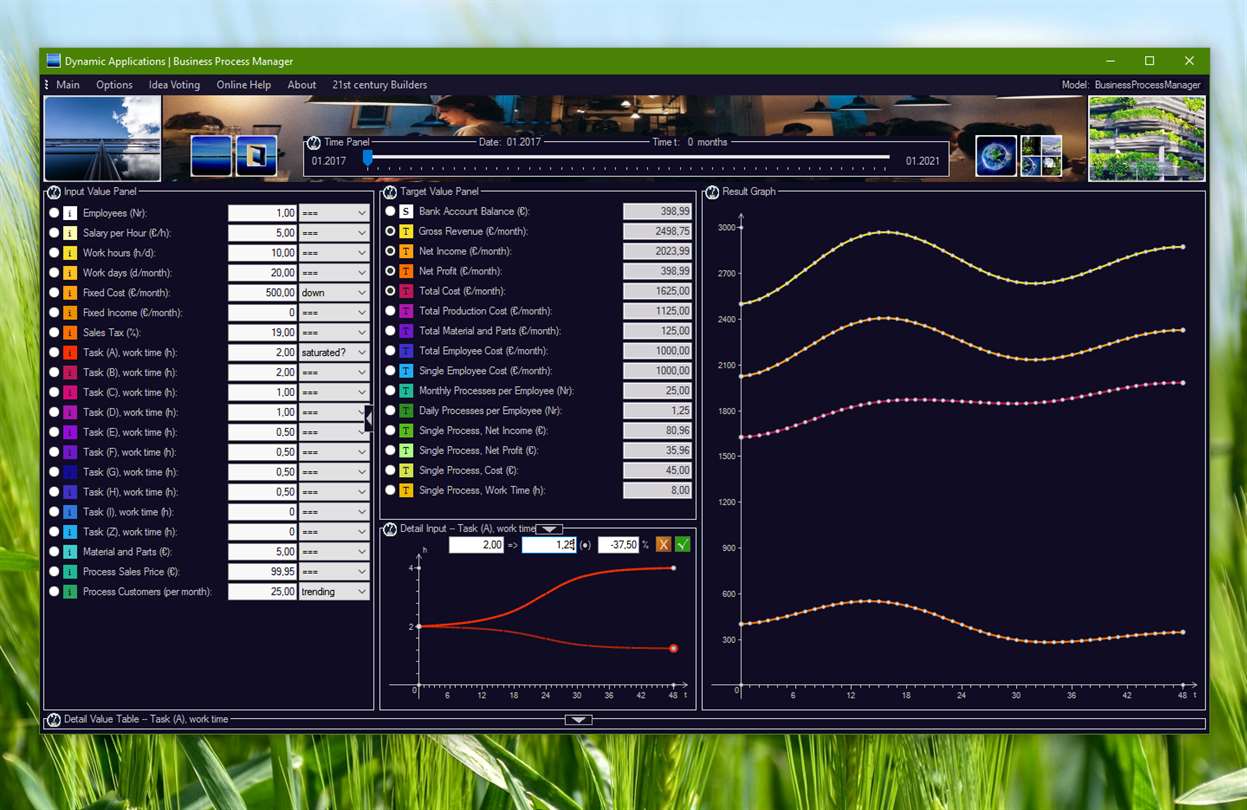Click the door-frame icon in the banner

(256, 156)
